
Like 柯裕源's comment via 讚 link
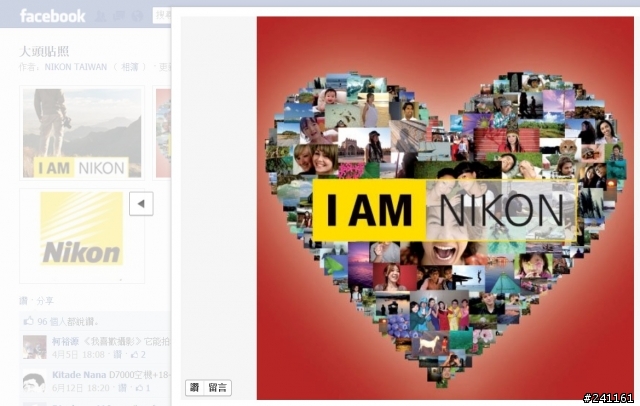(x=118, y=355)
